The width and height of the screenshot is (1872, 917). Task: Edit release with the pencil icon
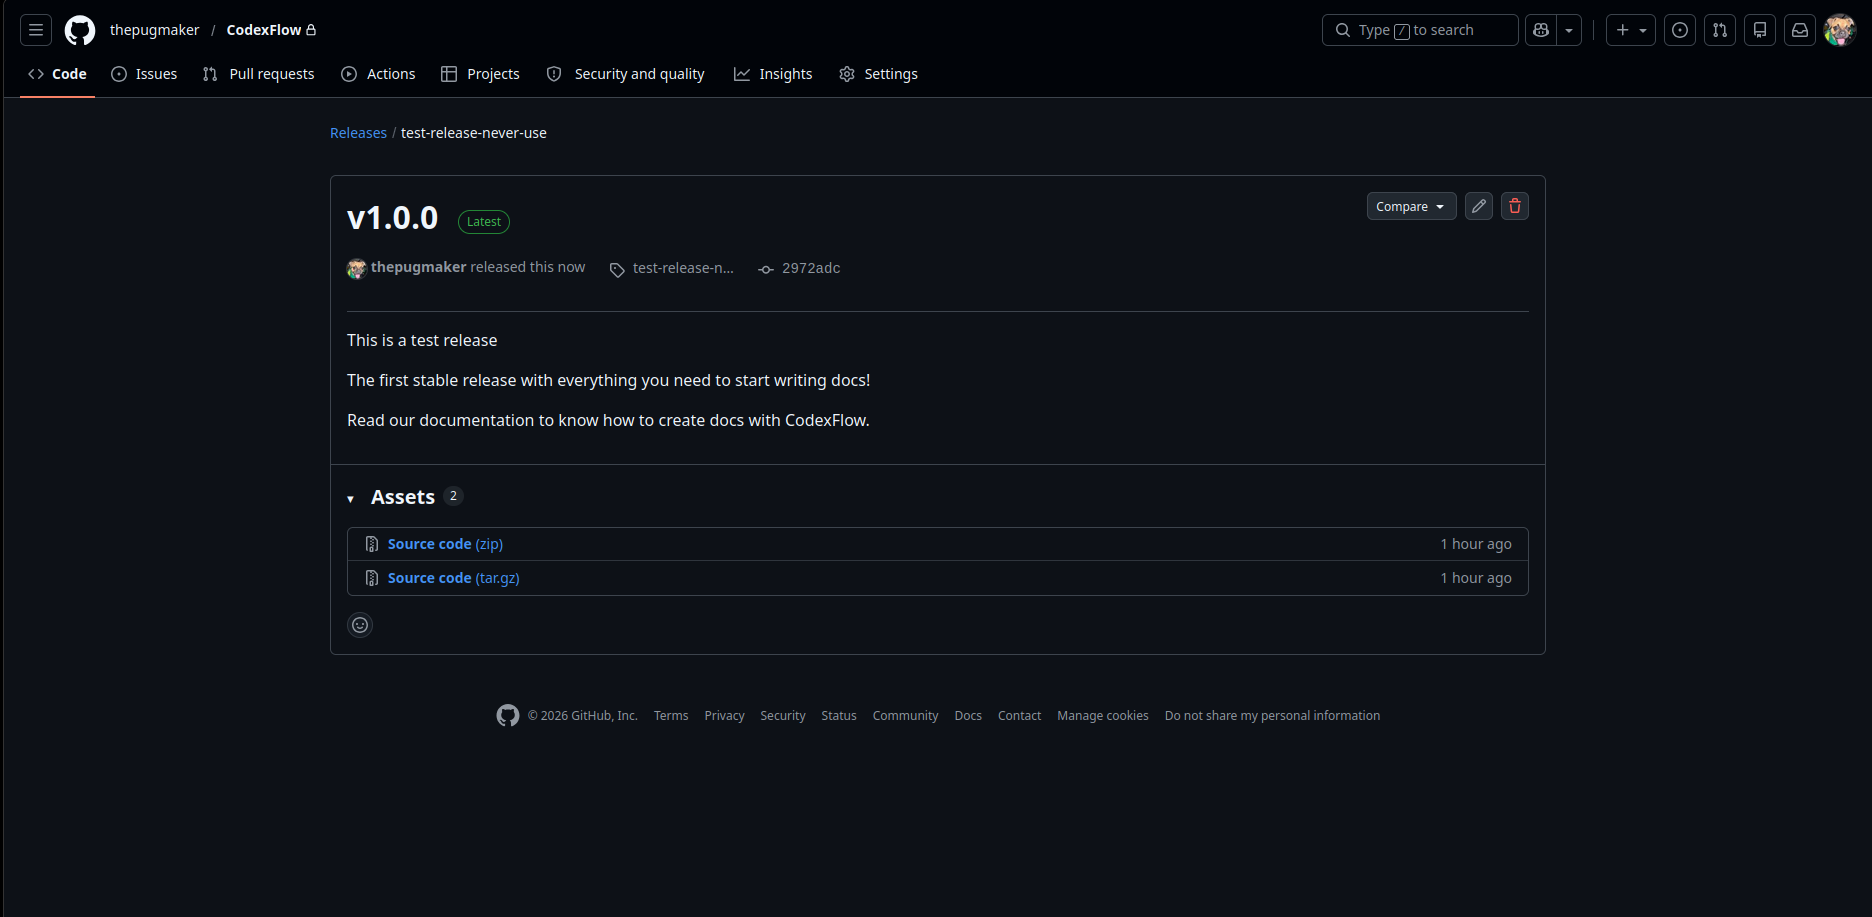[1479, 206]
